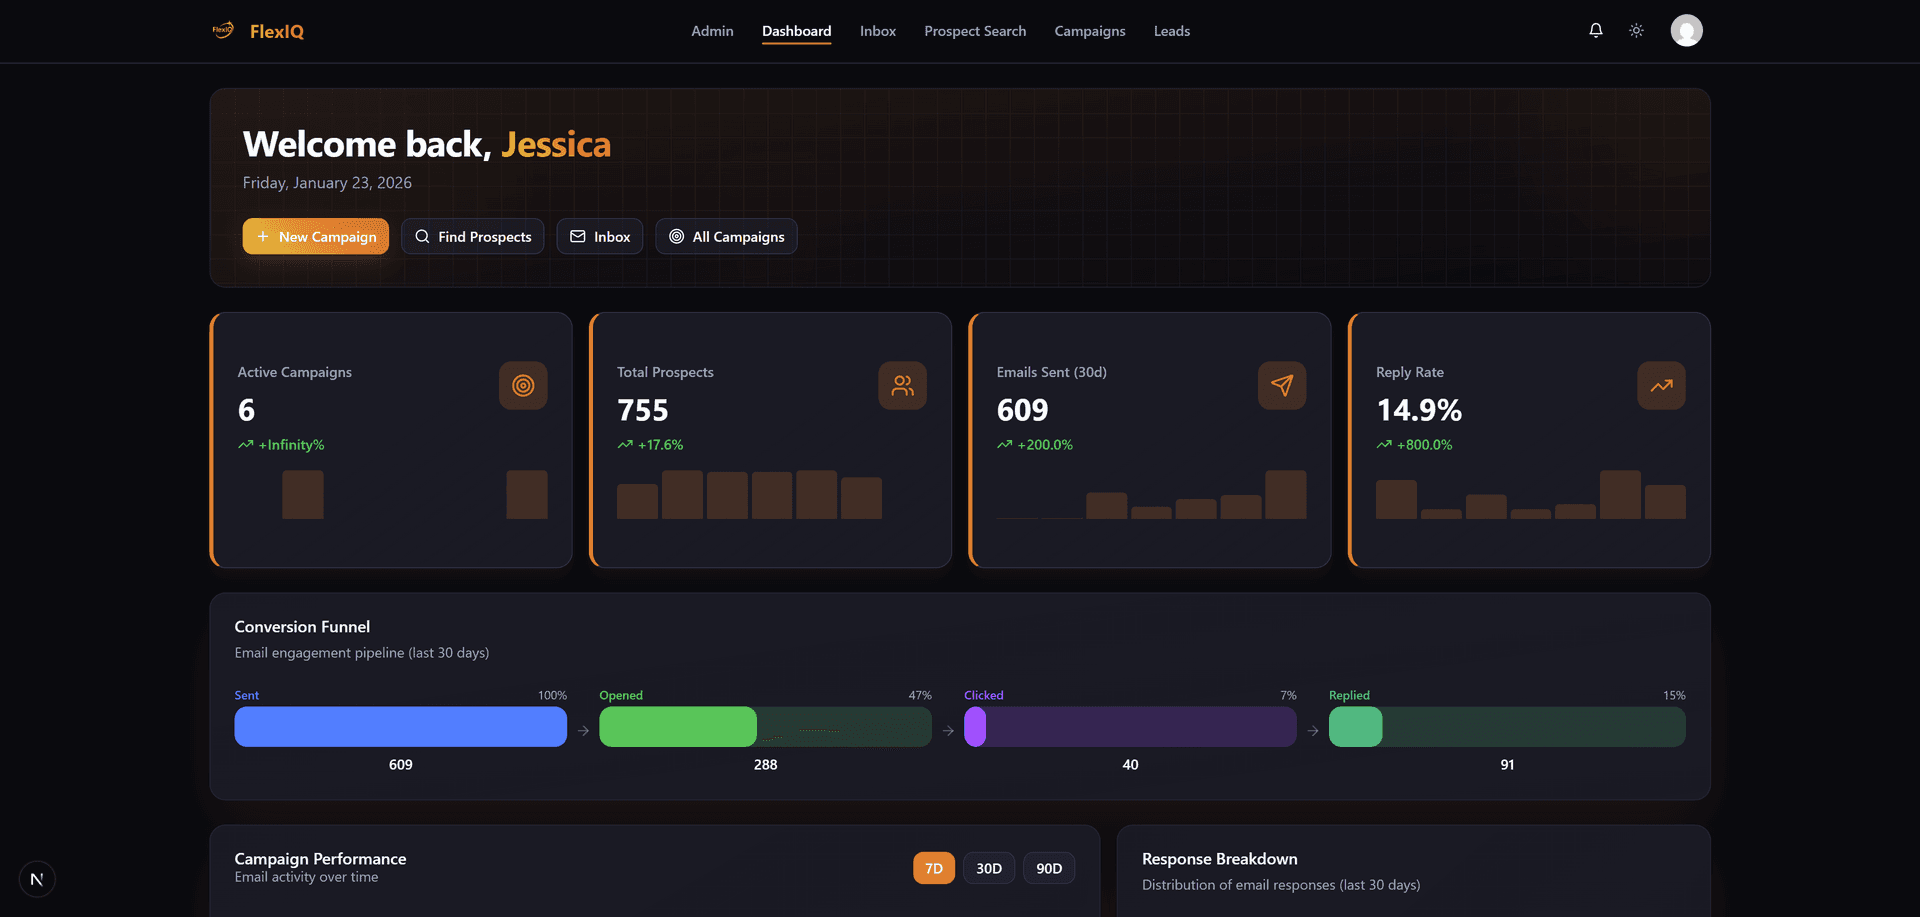
Task: Click the paper plane icon on Emails Sent card
Action: click(1282, 385)
